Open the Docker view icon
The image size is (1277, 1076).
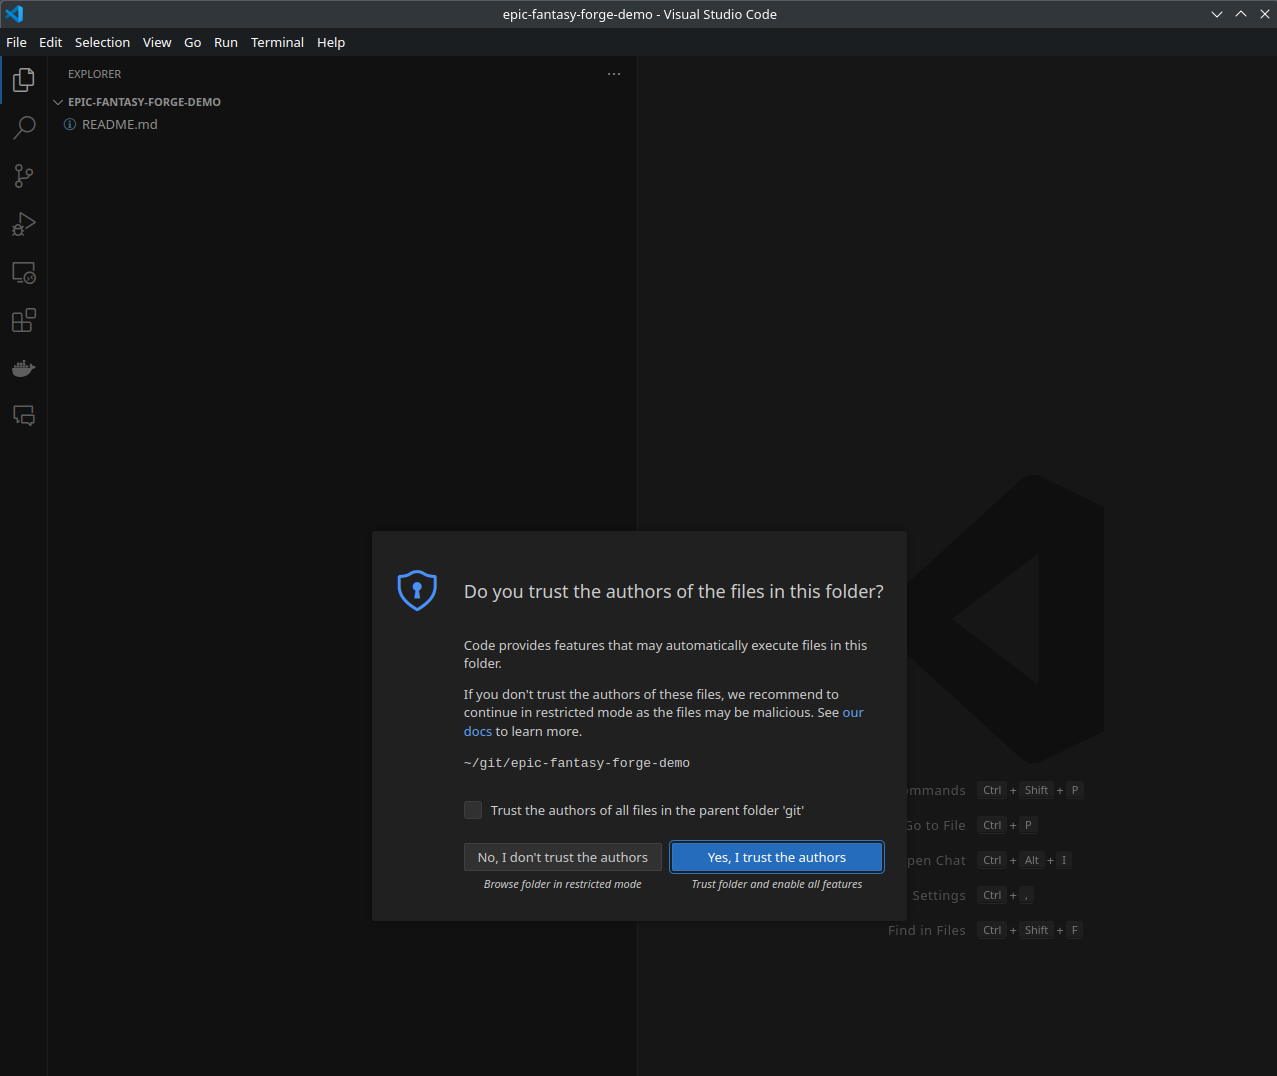click(x=24, y=368)
